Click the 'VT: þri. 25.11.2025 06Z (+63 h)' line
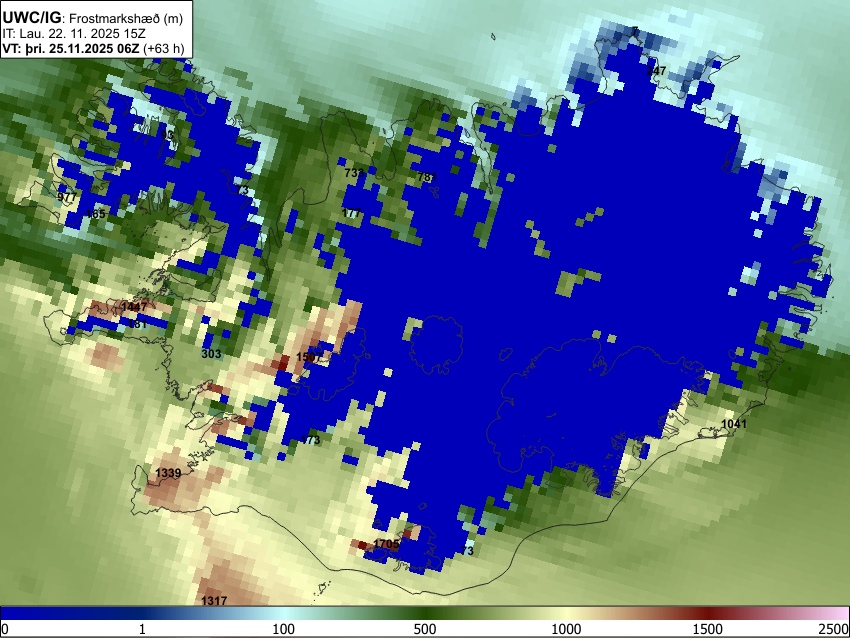 93,48
